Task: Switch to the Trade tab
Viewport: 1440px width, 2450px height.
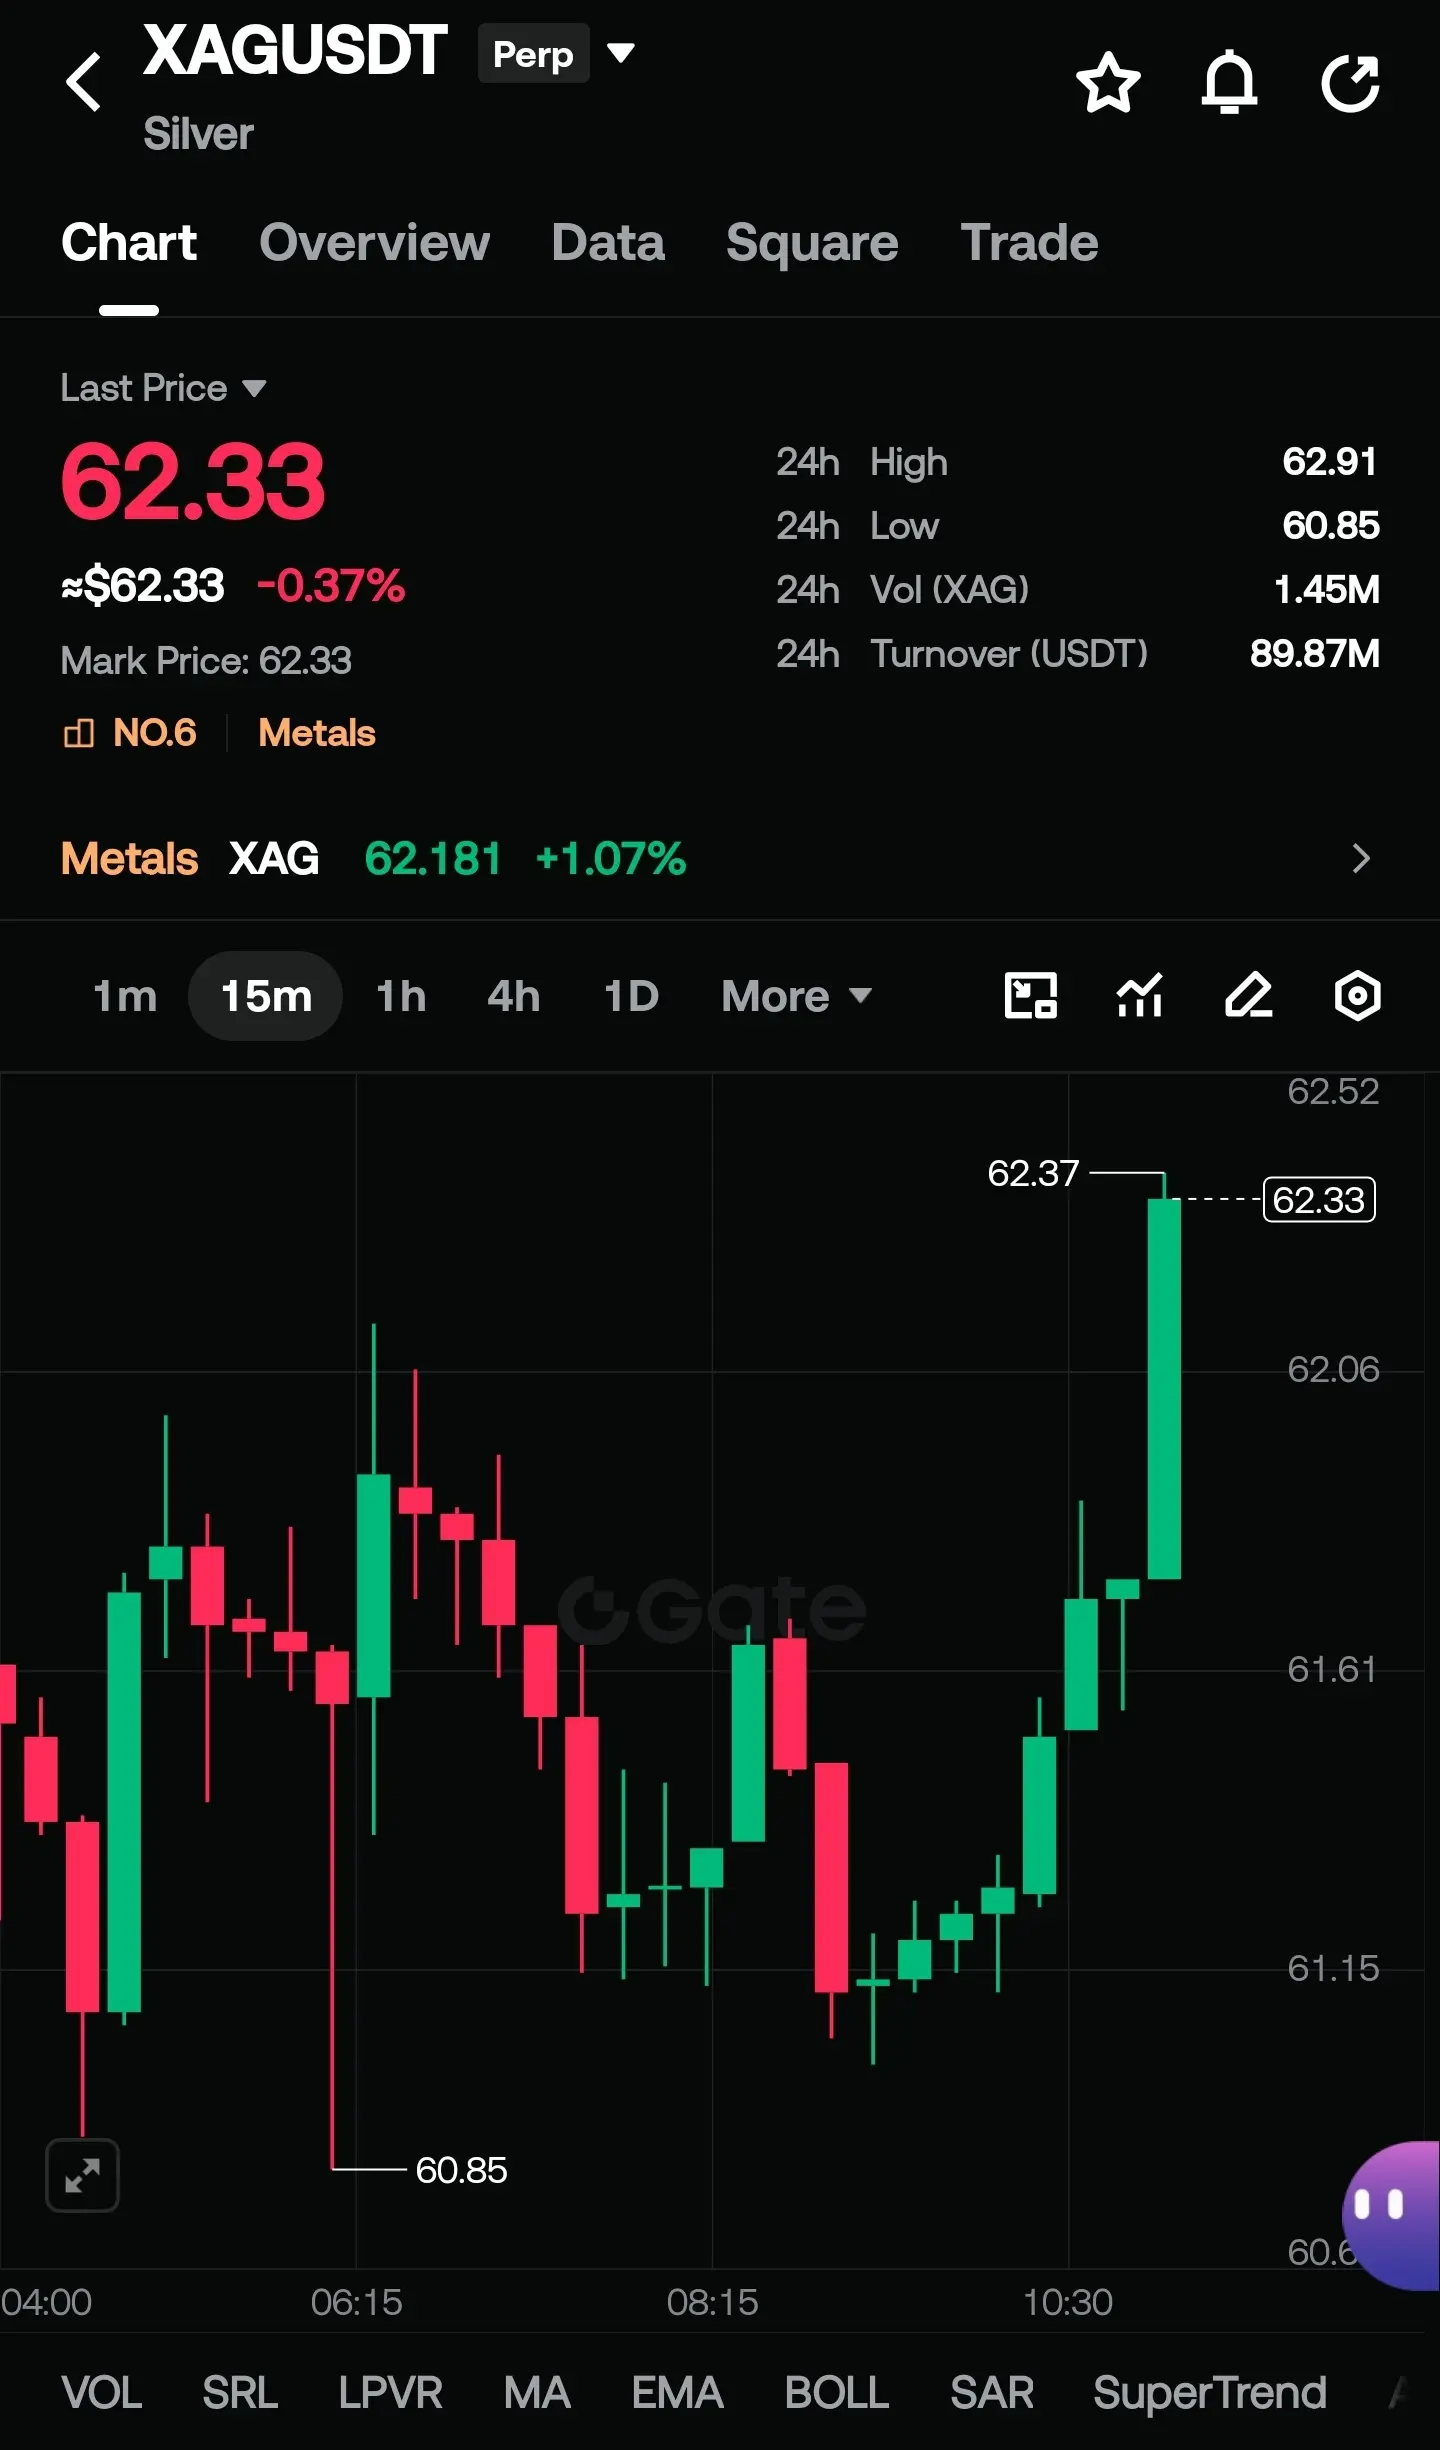Action: [1029, 243]
